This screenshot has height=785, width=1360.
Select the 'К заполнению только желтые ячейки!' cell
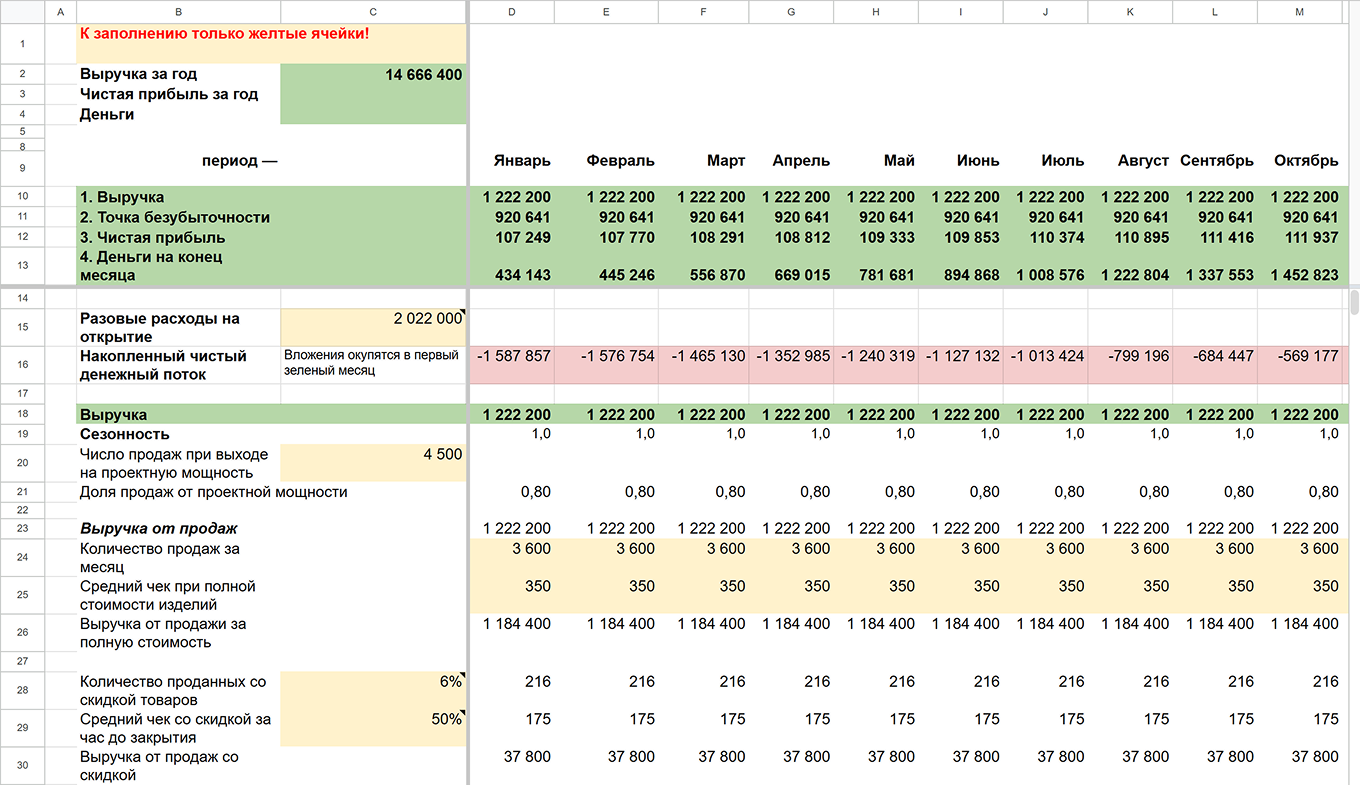tap(271, 43)
